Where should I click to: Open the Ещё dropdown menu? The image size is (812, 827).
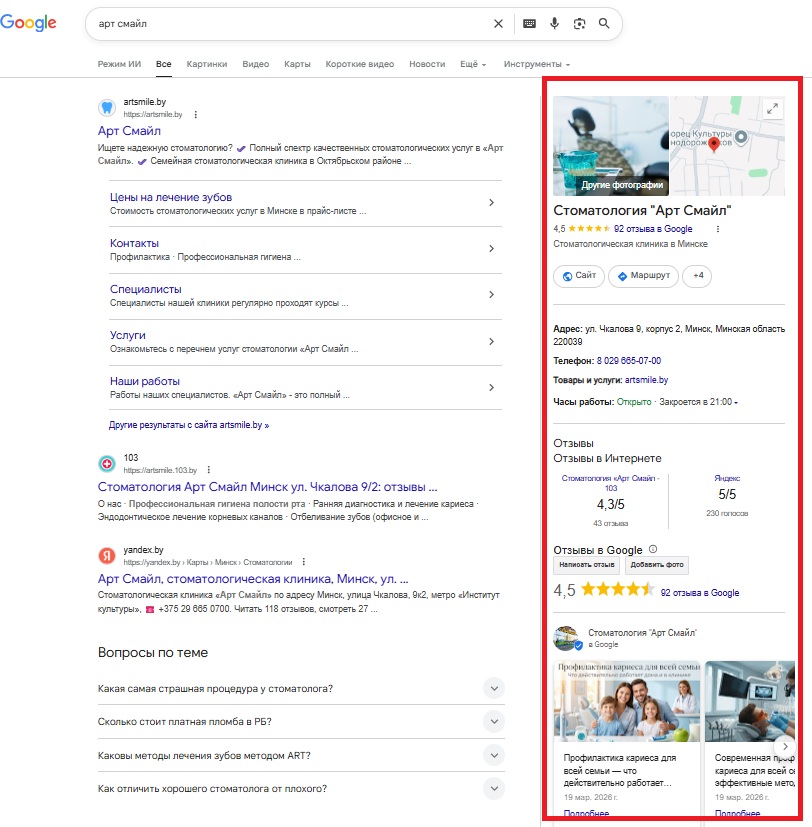point(473,64)
